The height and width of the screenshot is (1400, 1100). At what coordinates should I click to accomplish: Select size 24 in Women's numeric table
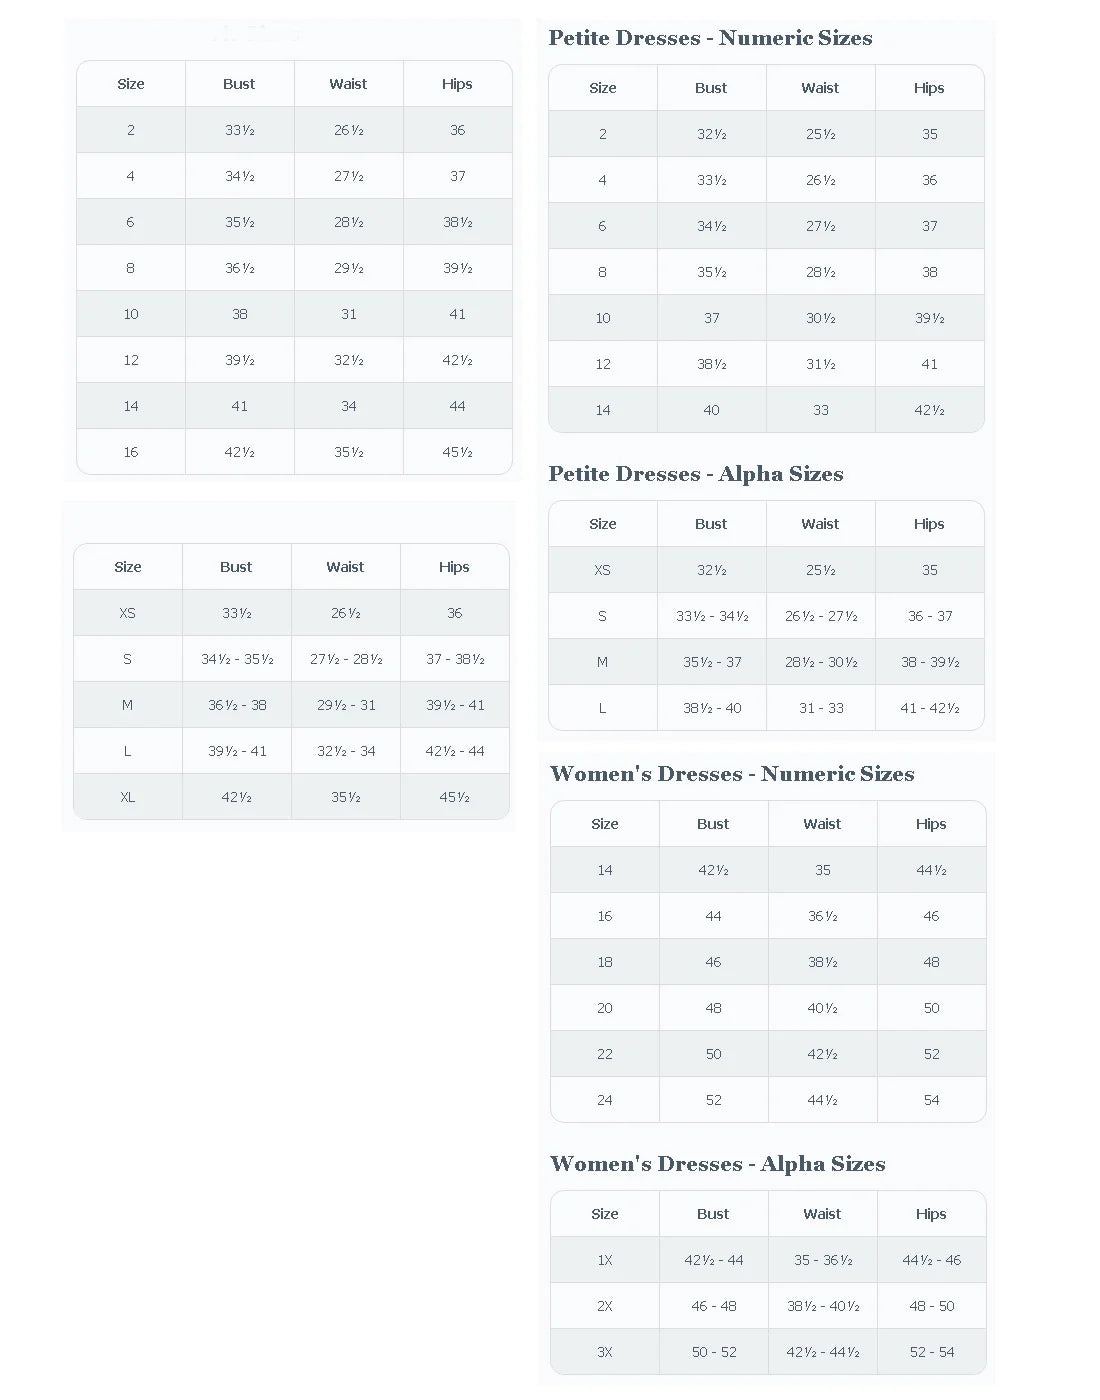[x=605, y=1100]
